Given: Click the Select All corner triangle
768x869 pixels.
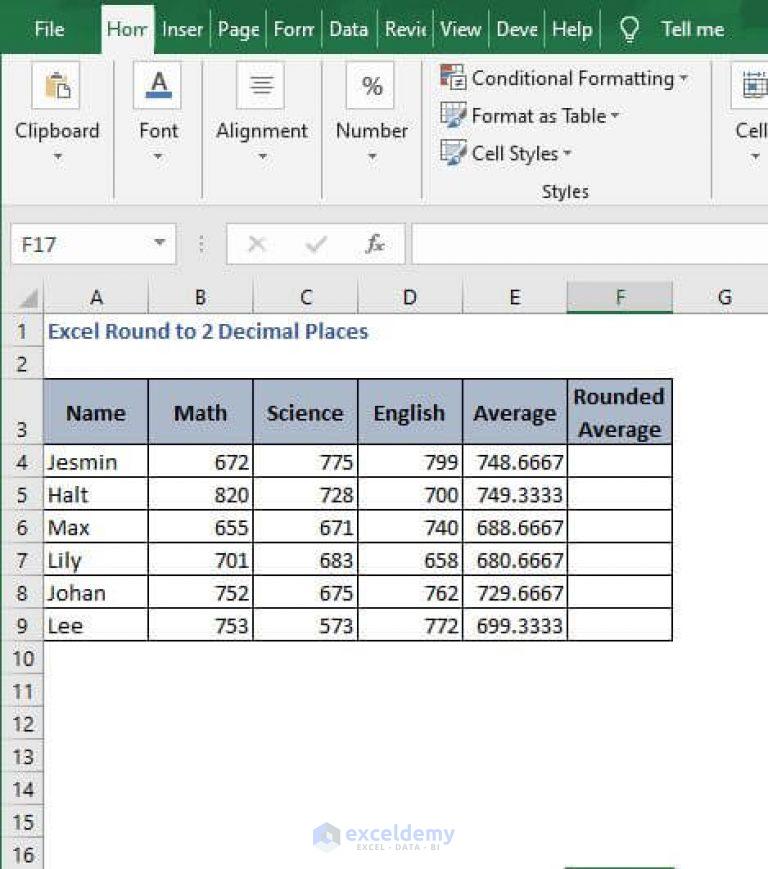Looking at the screenshot, I should (28, 298).
